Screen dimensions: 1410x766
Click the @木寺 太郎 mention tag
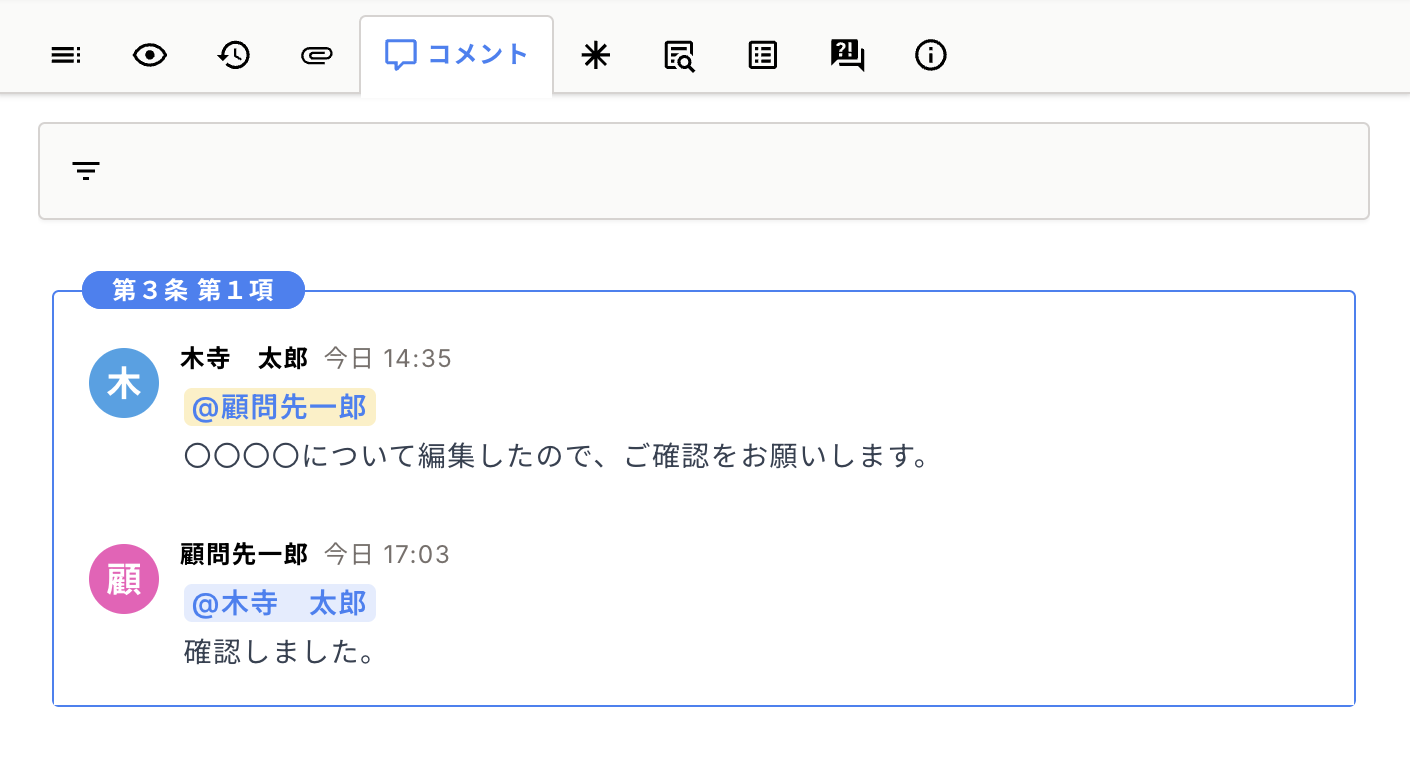280,603
